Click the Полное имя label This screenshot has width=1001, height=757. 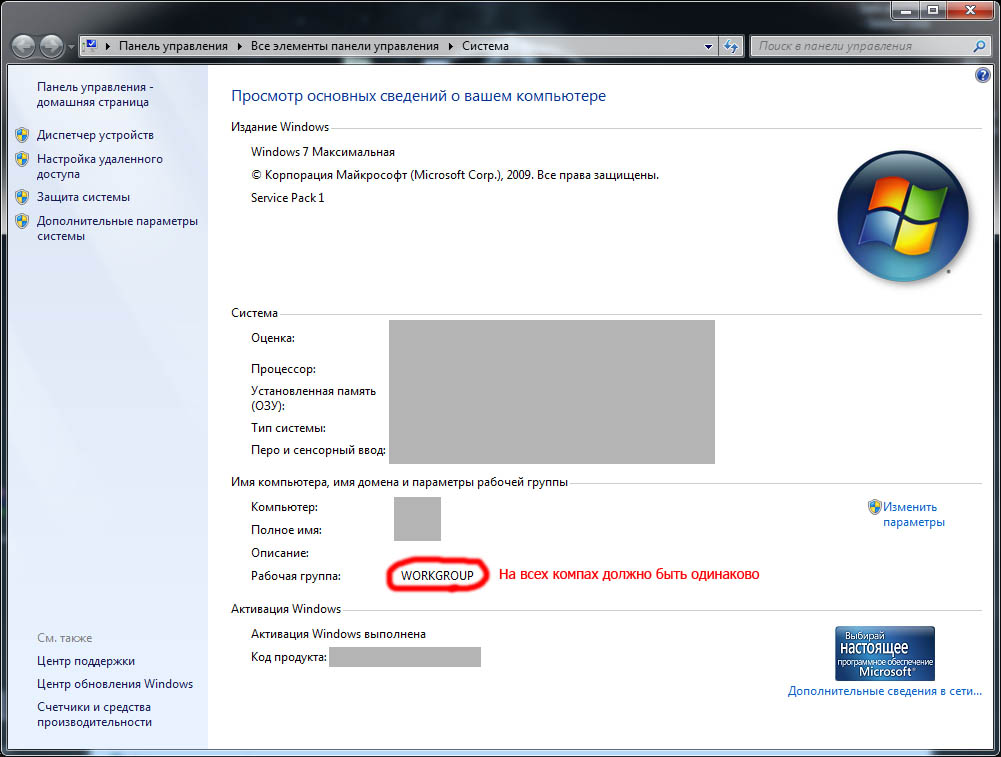click(286, 530)
